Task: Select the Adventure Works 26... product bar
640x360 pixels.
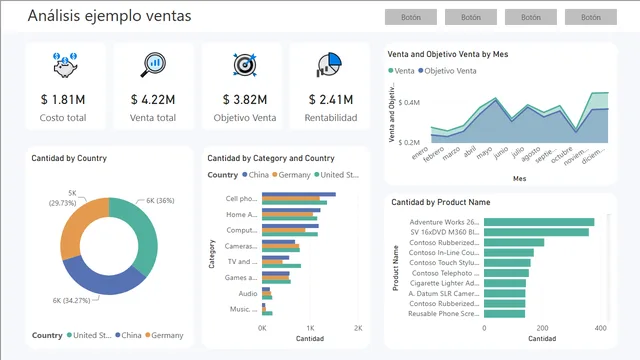Action: pyautogui.click(x=539, y=222)
